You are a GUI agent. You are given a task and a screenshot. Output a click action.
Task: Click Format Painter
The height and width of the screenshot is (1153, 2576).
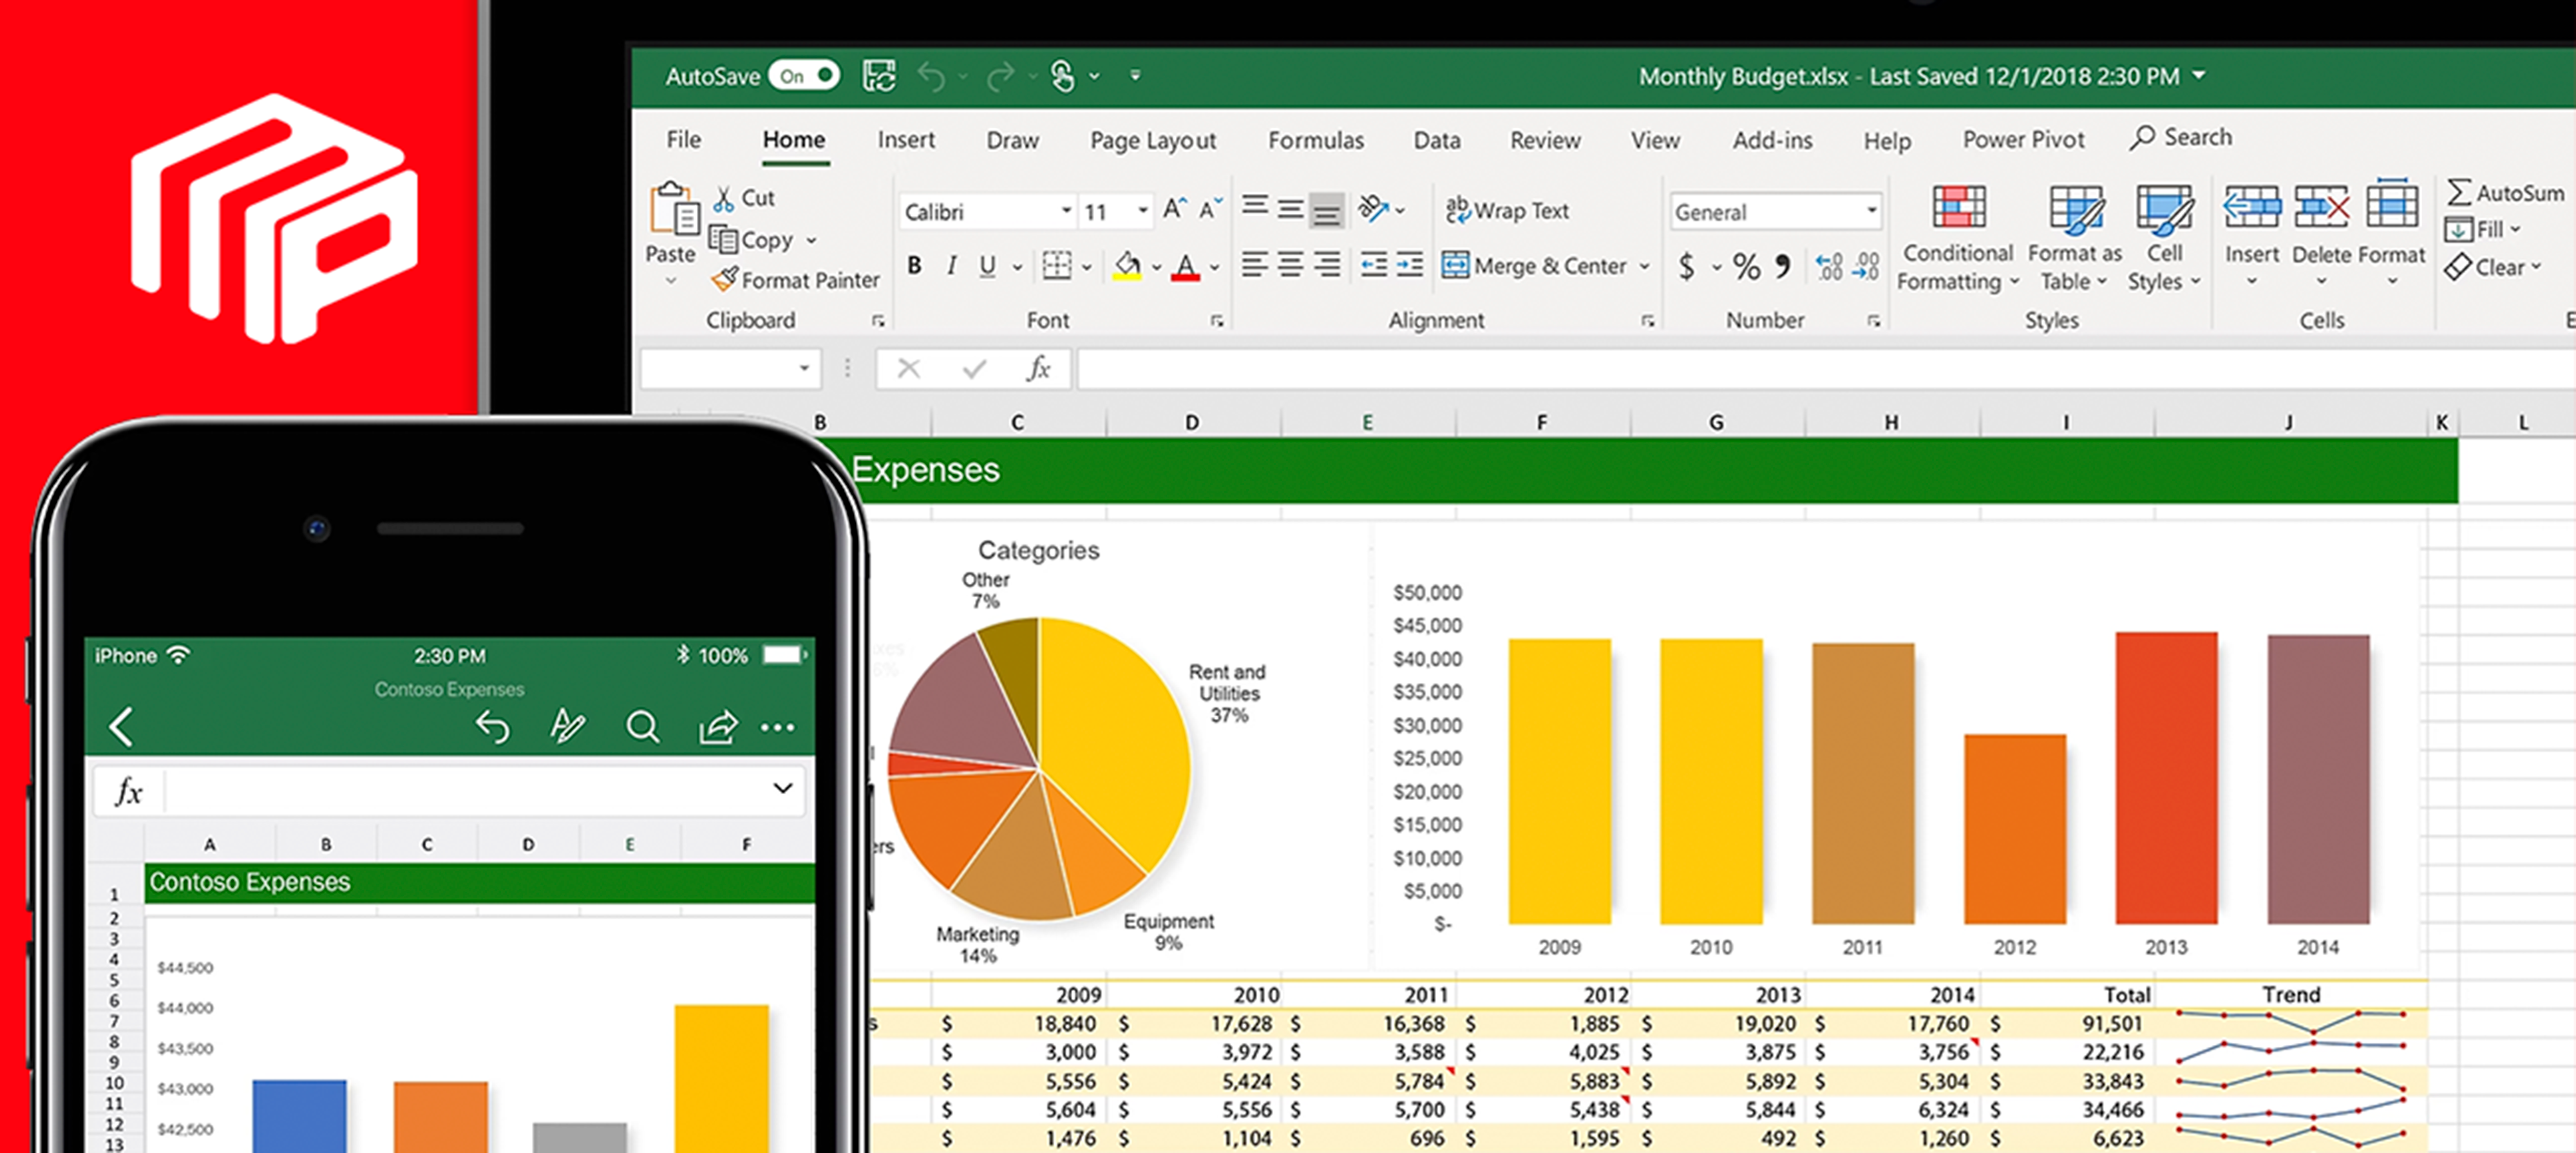point(795,280)
